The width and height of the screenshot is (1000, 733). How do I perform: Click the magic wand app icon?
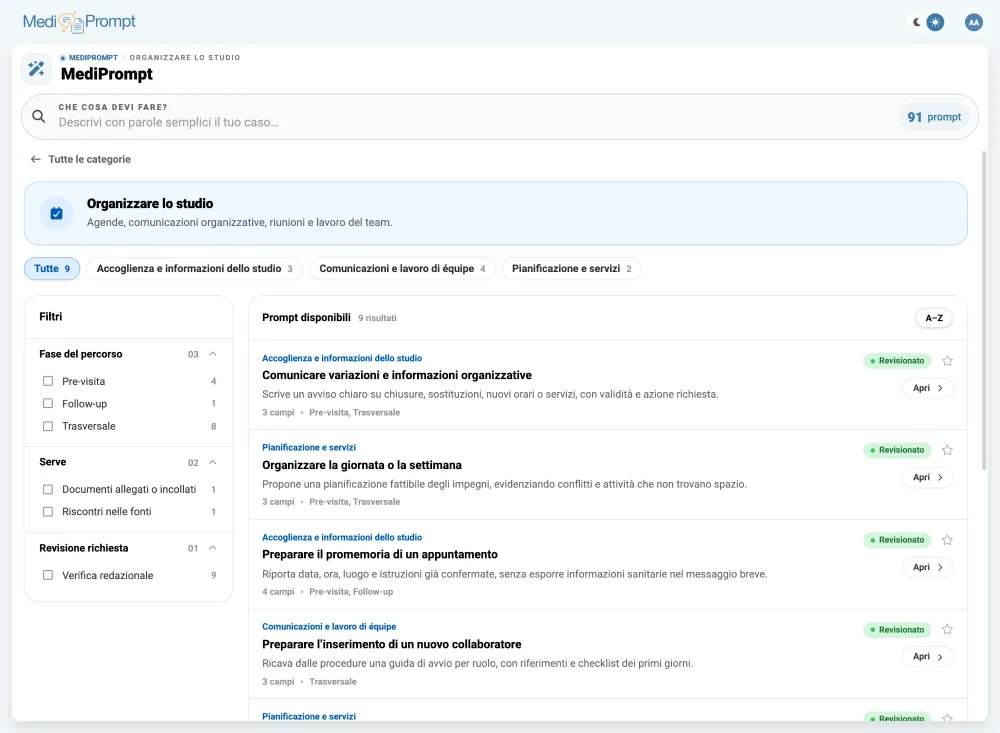tap(36, 68)
